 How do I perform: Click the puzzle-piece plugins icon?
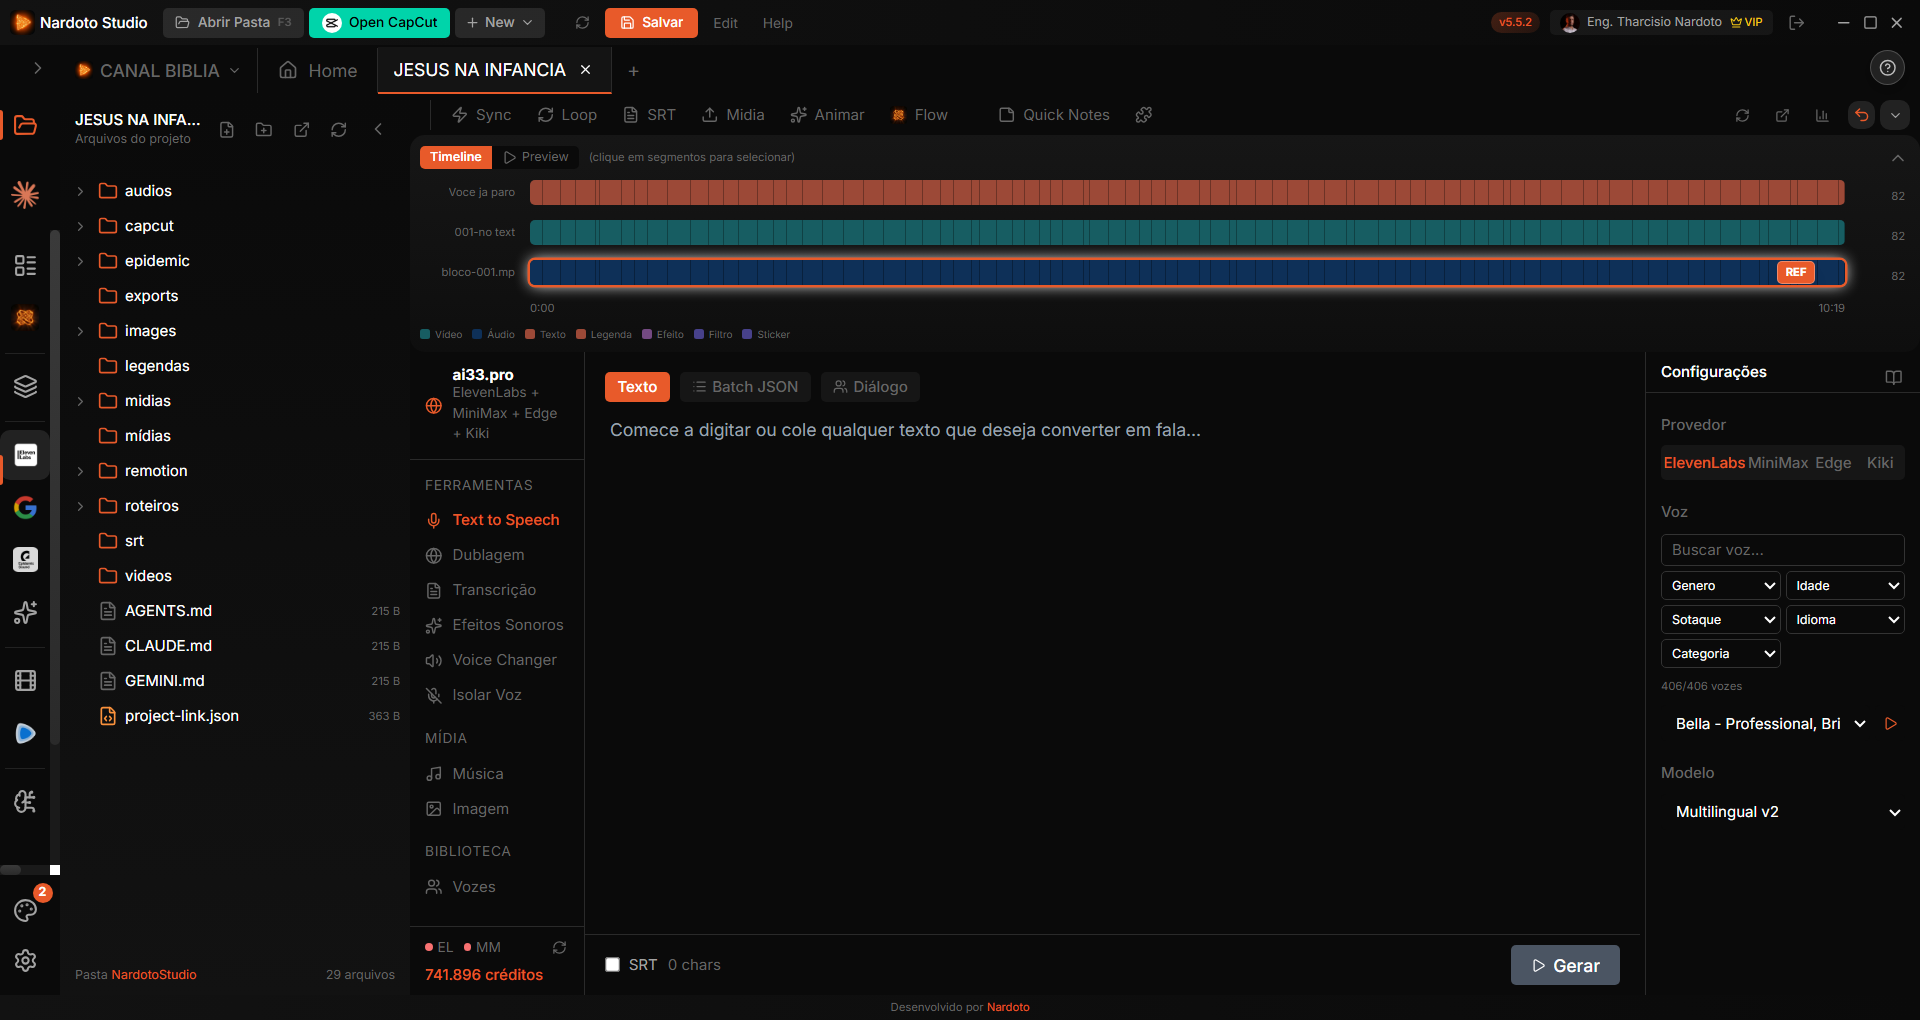point(1144,115)
